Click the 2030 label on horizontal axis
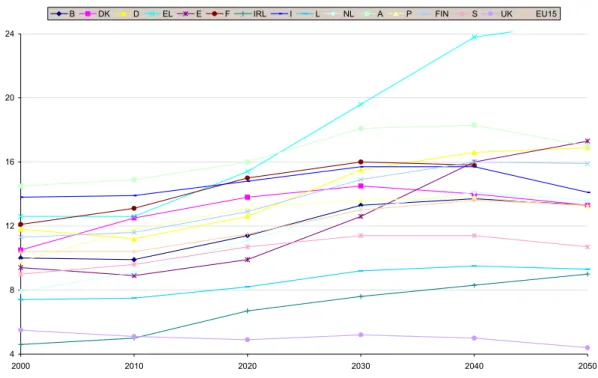 [361, 366]
